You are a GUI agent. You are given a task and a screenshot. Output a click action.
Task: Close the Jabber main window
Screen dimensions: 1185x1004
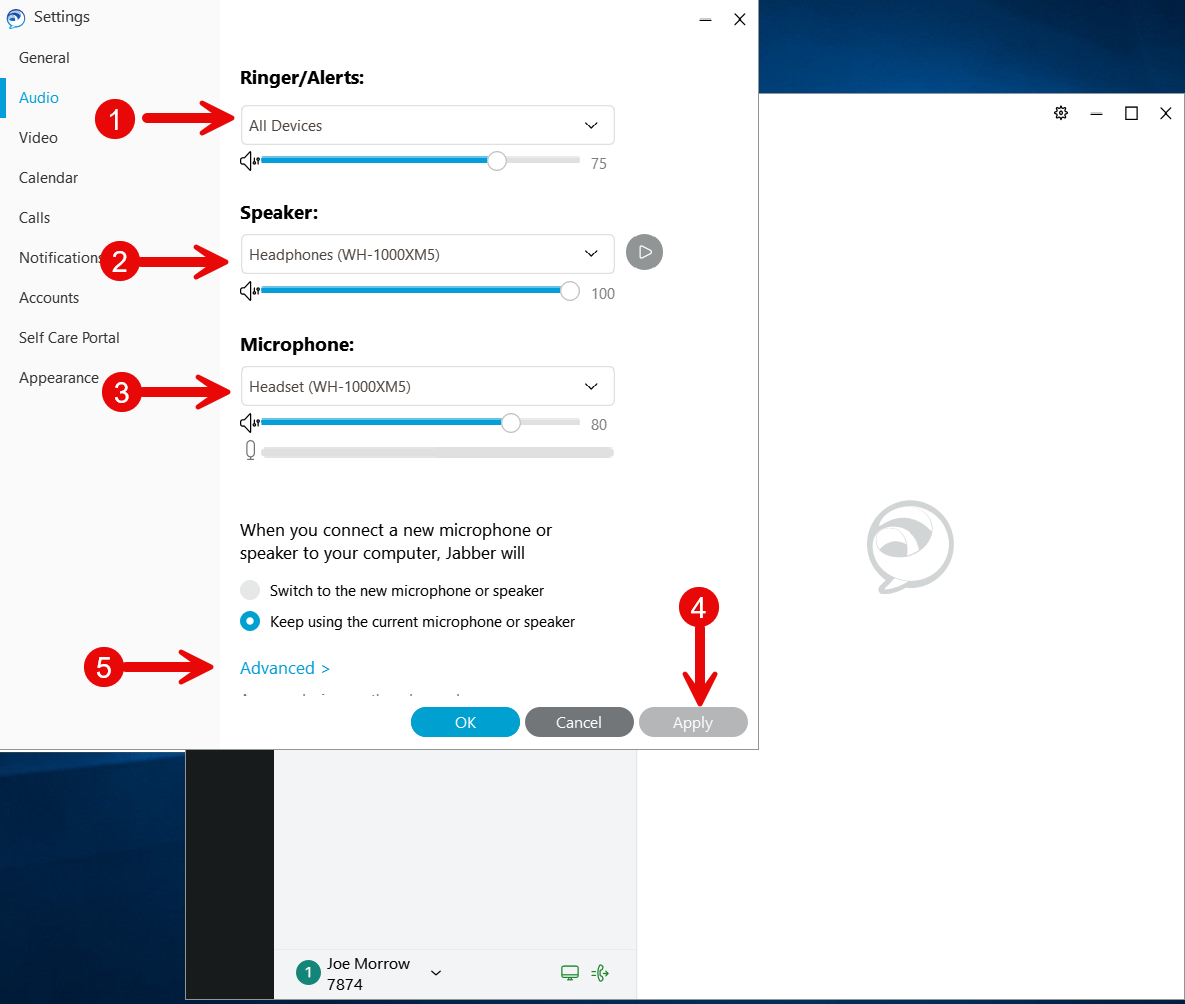point(1165,113)
